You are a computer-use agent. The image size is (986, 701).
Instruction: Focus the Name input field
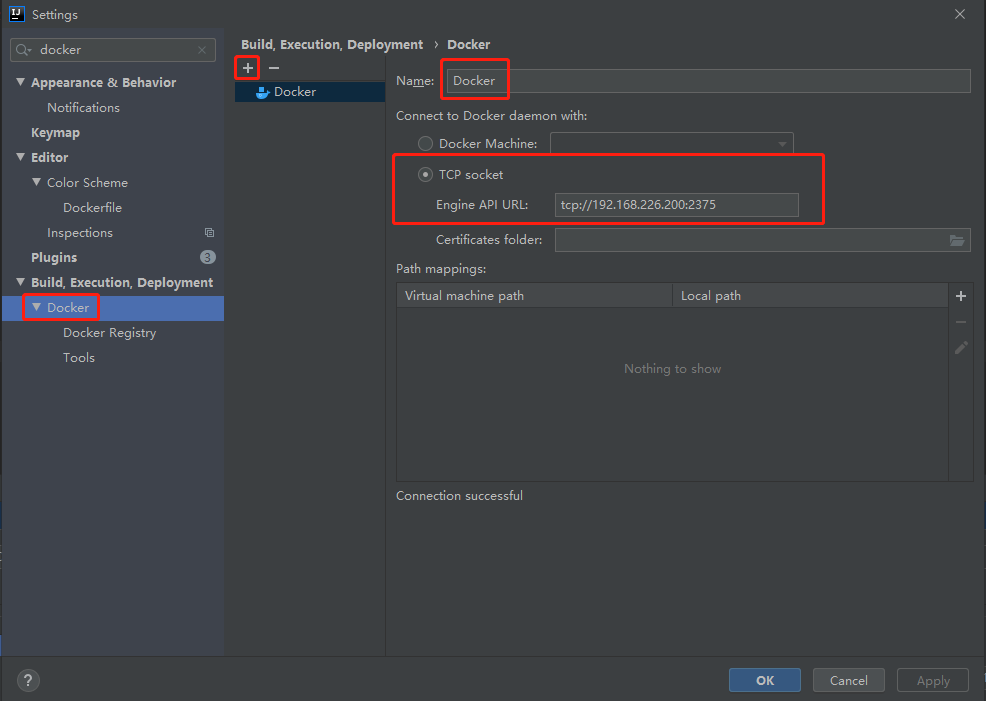click(x=708, y=80)
